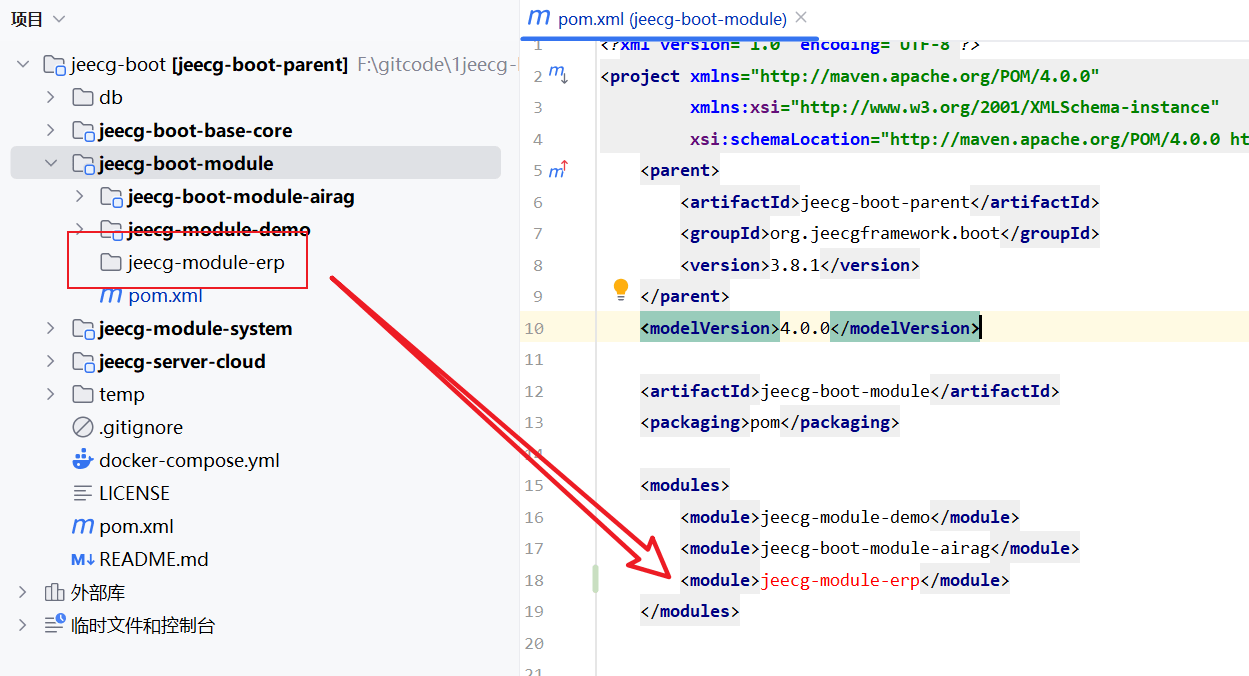This screenshot has width=1249, height=676.
Task: Click the External Libraries (外部库) icon
Action: click(54, 593)
